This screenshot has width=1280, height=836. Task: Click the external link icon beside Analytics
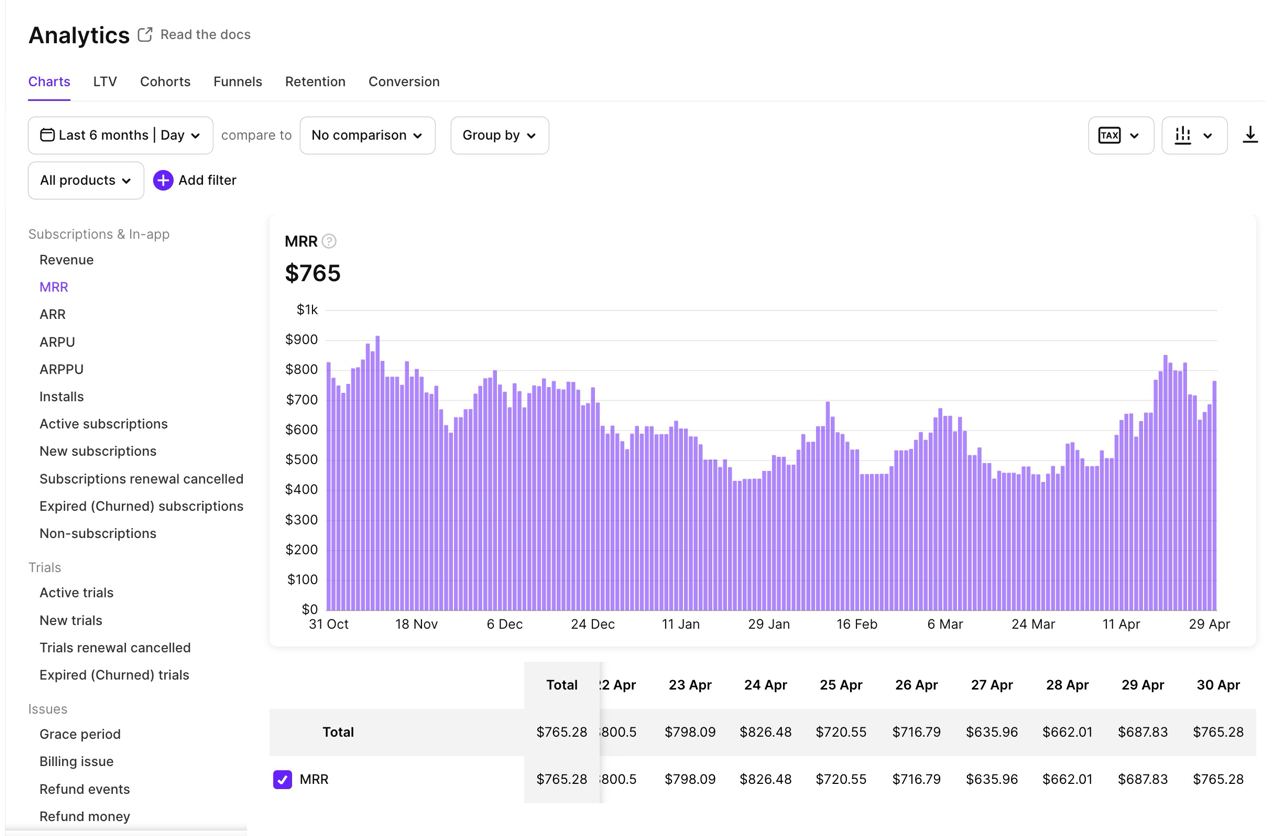(x=143, y=33)
